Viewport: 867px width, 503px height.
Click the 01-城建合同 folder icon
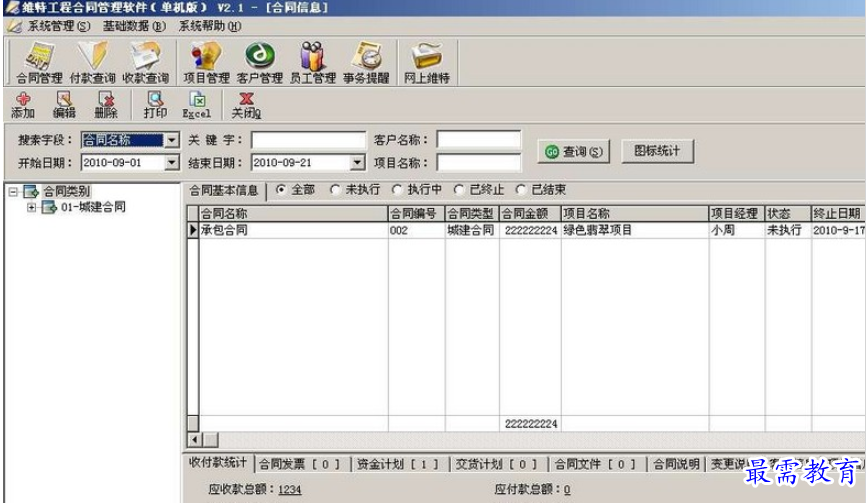tap(49, 207)
